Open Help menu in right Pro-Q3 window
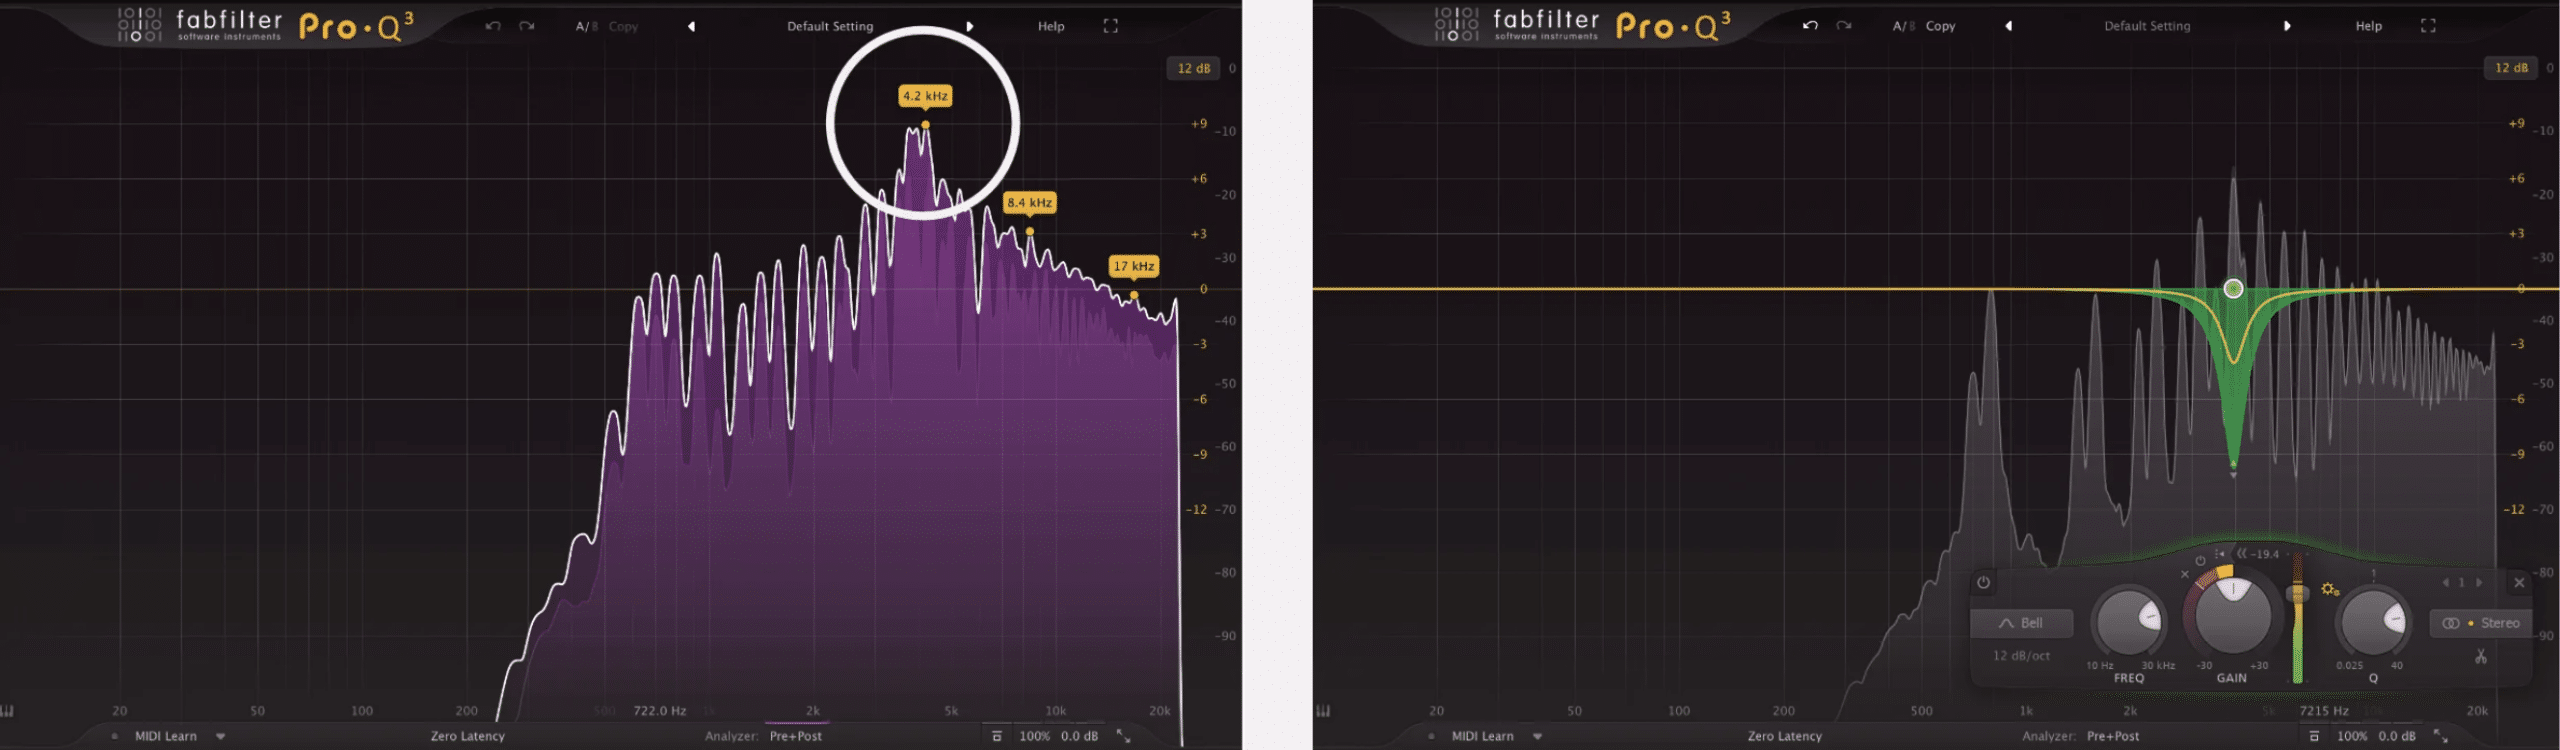The image size is (2560, 750). tap(2368, 27)
